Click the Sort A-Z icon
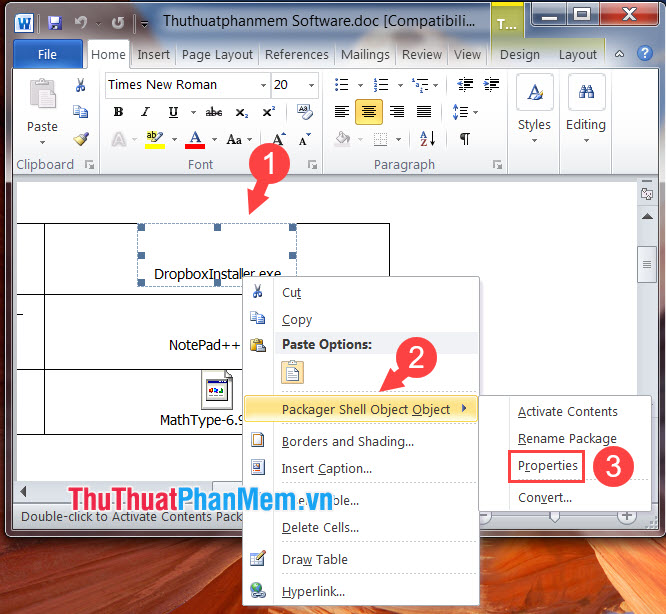The height and width of the screenshot is (614, 666). 427,139
